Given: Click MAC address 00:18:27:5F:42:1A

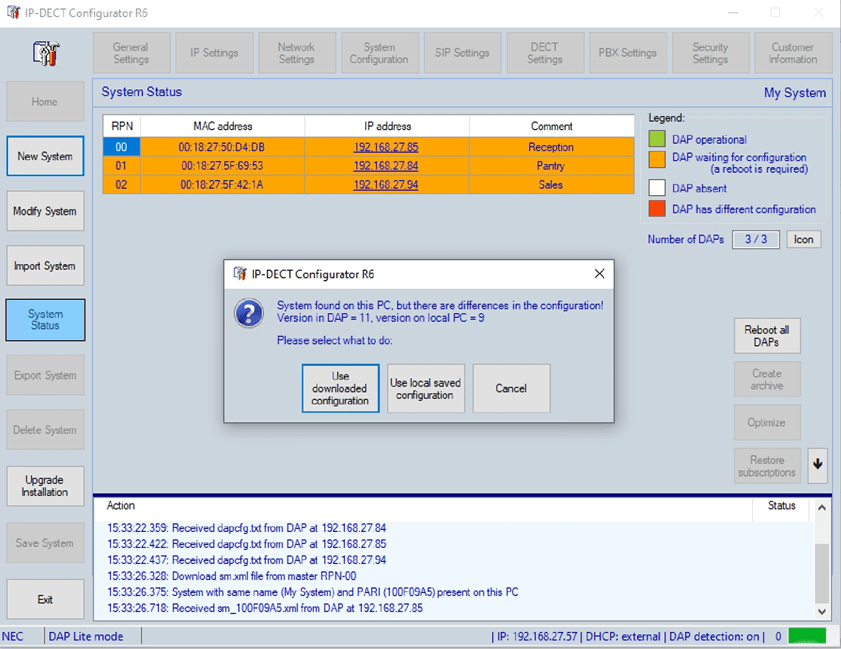Looking at the screenshot, I should click(x=223, y=185).
